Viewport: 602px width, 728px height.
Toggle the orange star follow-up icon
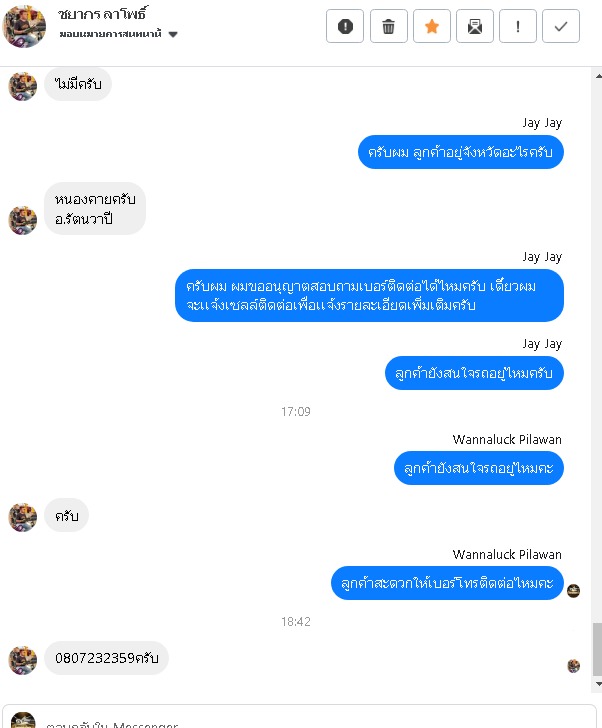432,26
